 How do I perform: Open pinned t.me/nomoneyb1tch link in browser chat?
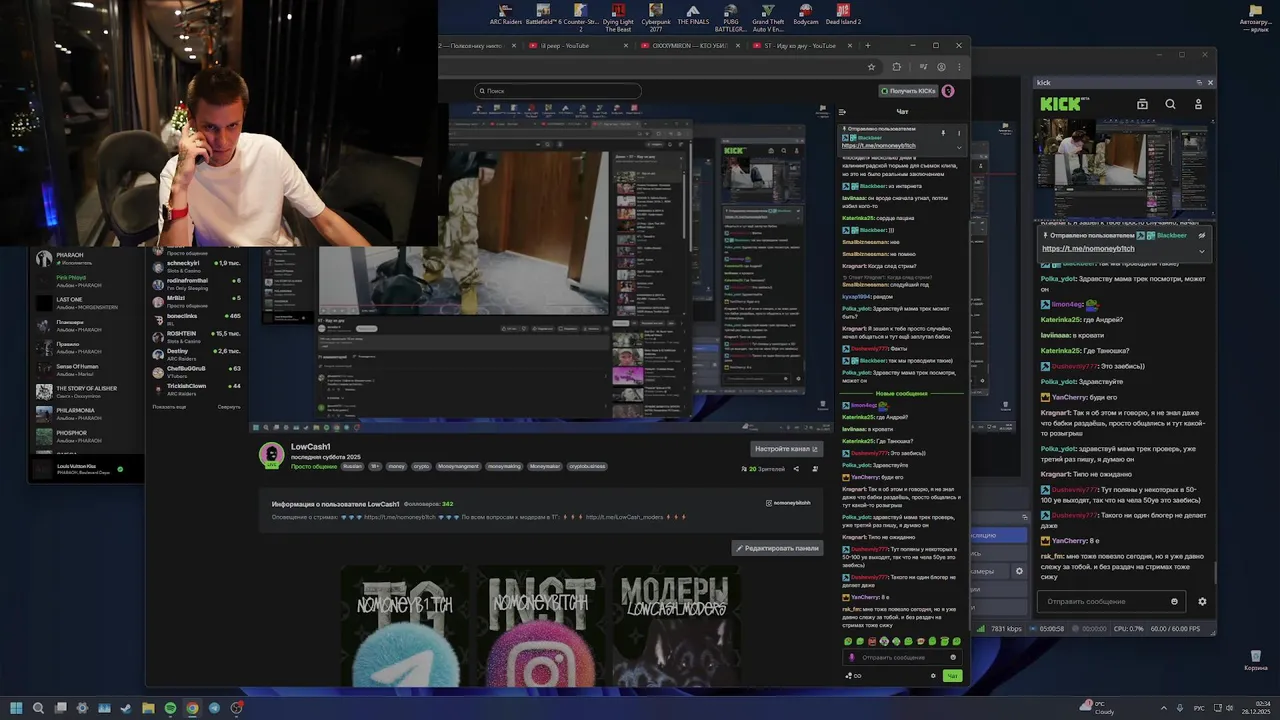click(x=878, y=146)
